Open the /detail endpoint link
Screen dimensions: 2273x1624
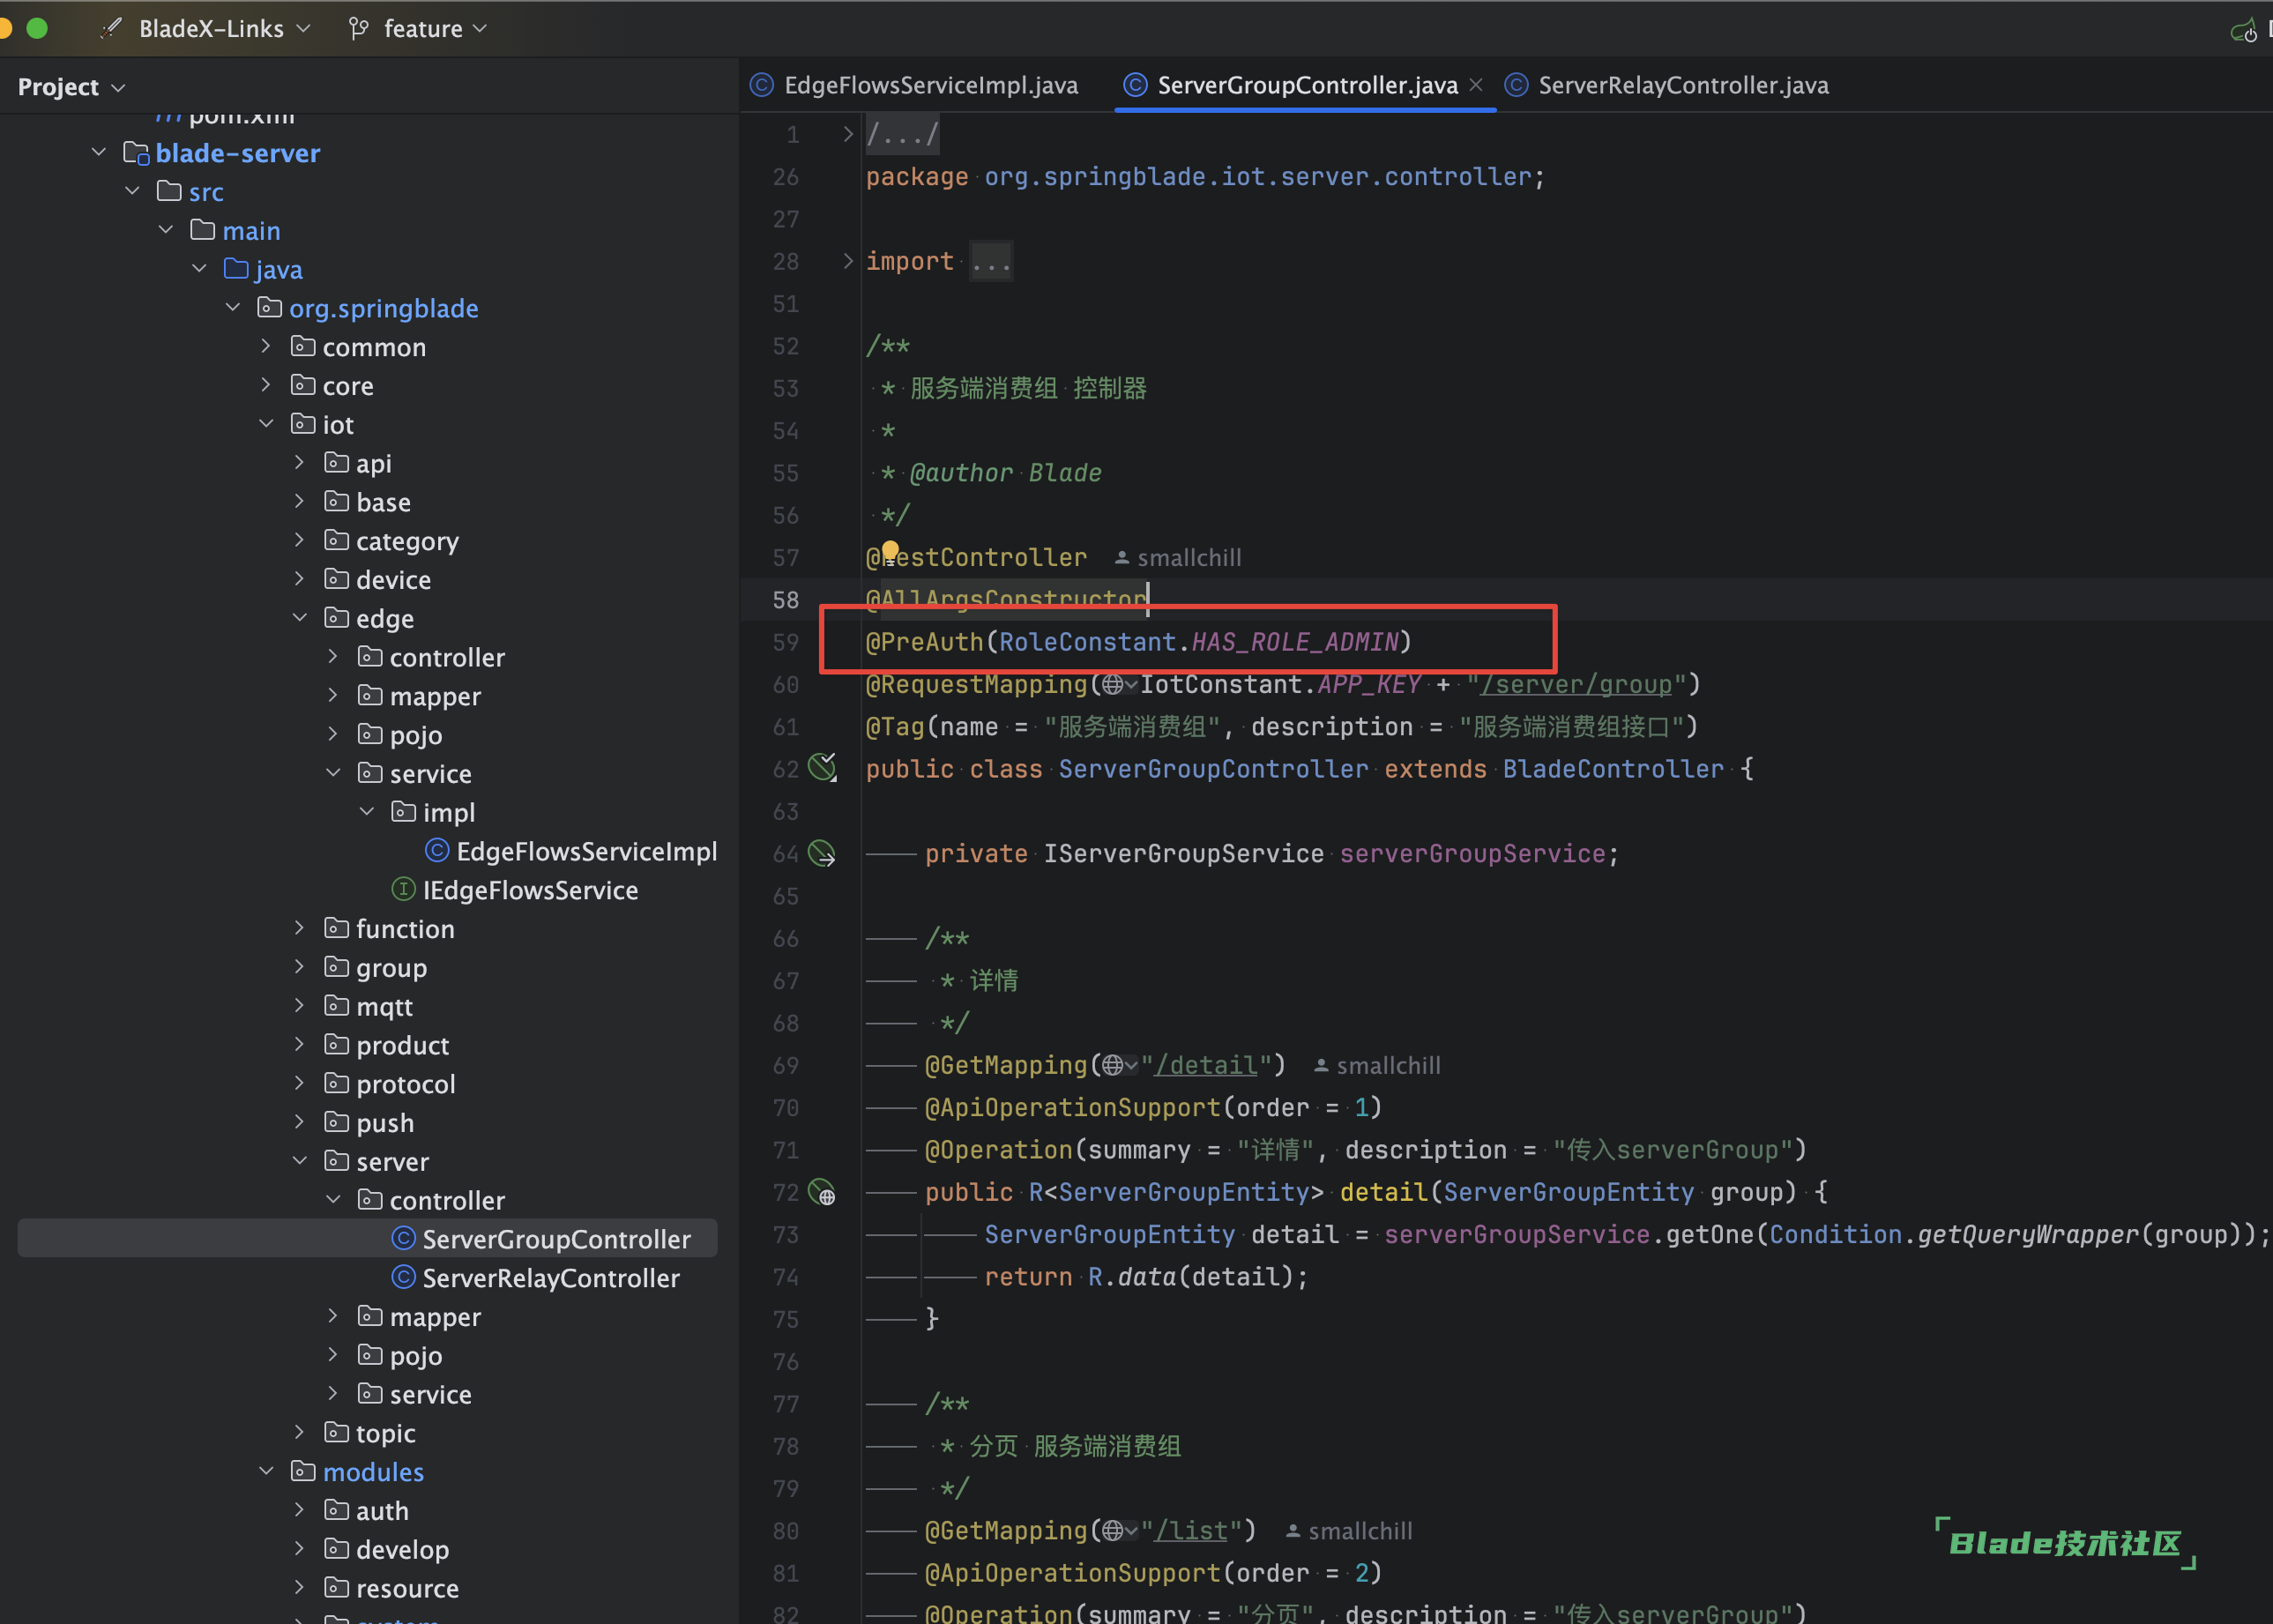tap(1206, 1066)
